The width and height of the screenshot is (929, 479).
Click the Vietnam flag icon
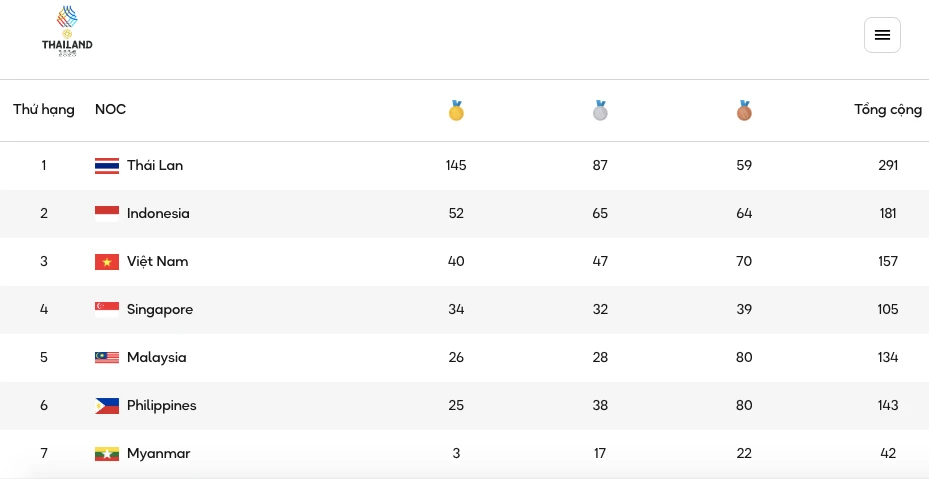[x=107, y=262]
